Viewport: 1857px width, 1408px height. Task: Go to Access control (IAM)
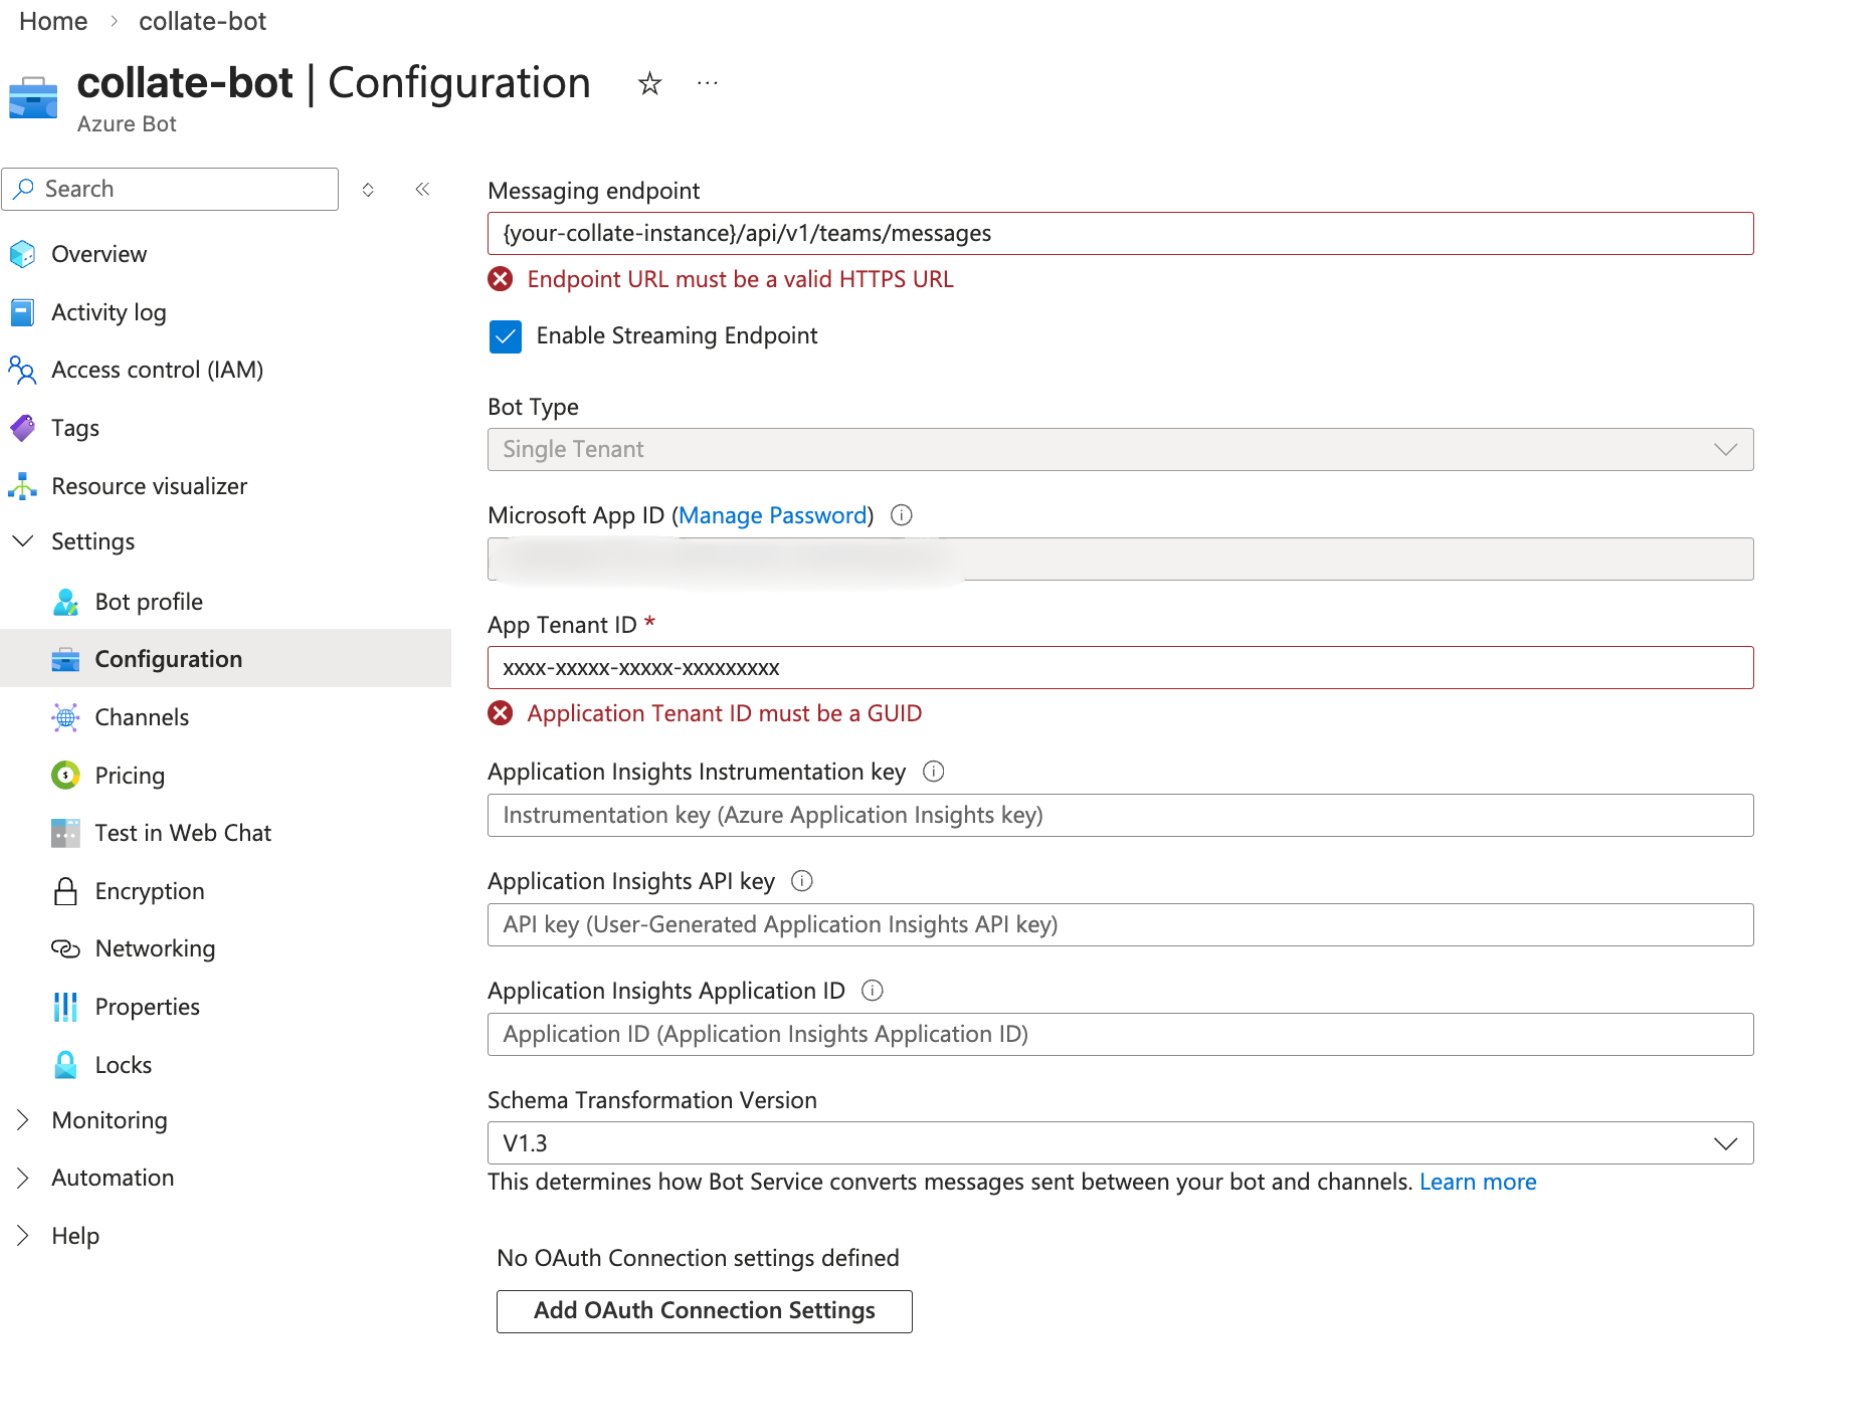157,370
